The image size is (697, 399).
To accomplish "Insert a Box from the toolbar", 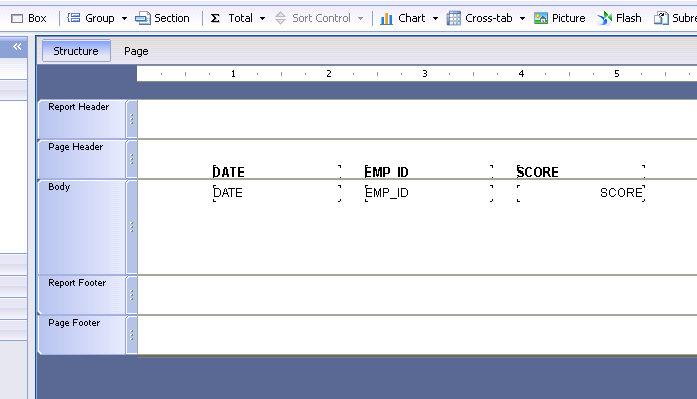I will click(x=28, y=18).
